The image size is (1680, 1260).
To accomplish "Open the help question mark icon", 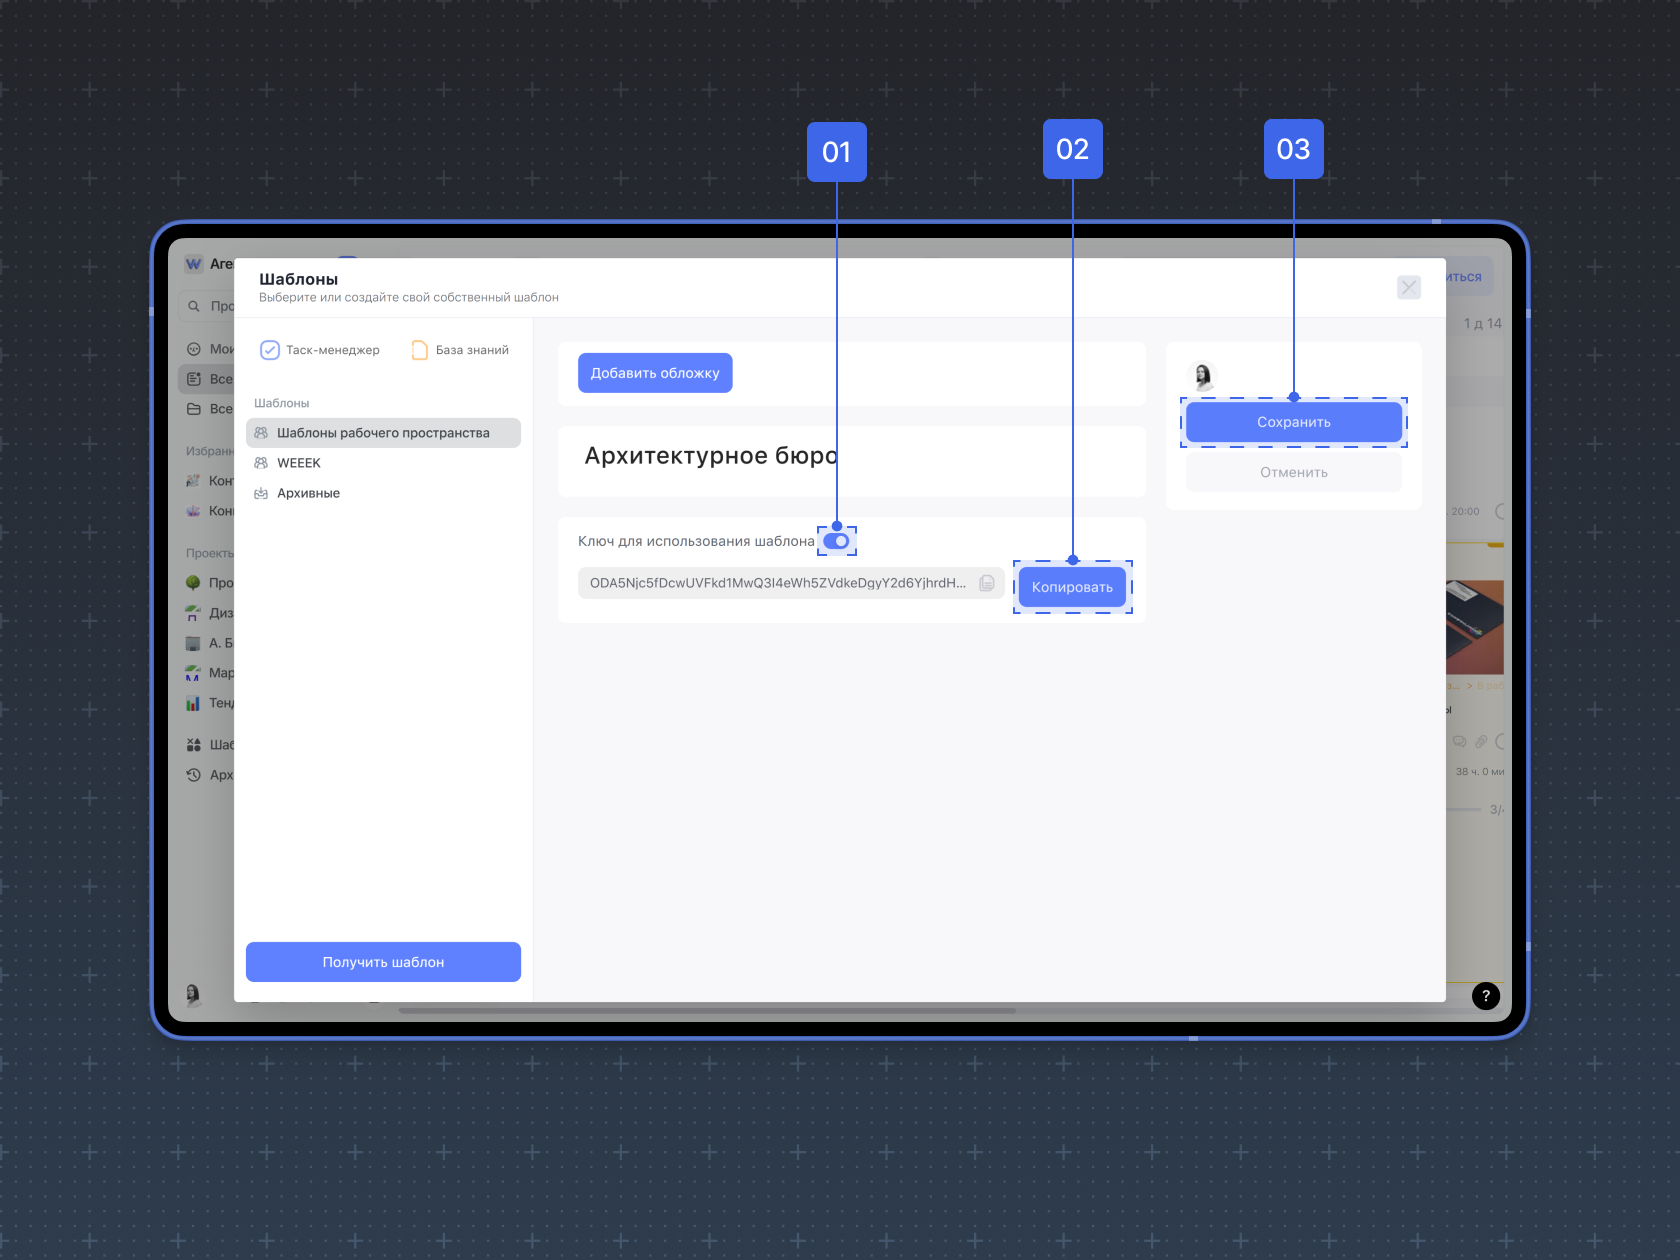I will click(1486, 995).
